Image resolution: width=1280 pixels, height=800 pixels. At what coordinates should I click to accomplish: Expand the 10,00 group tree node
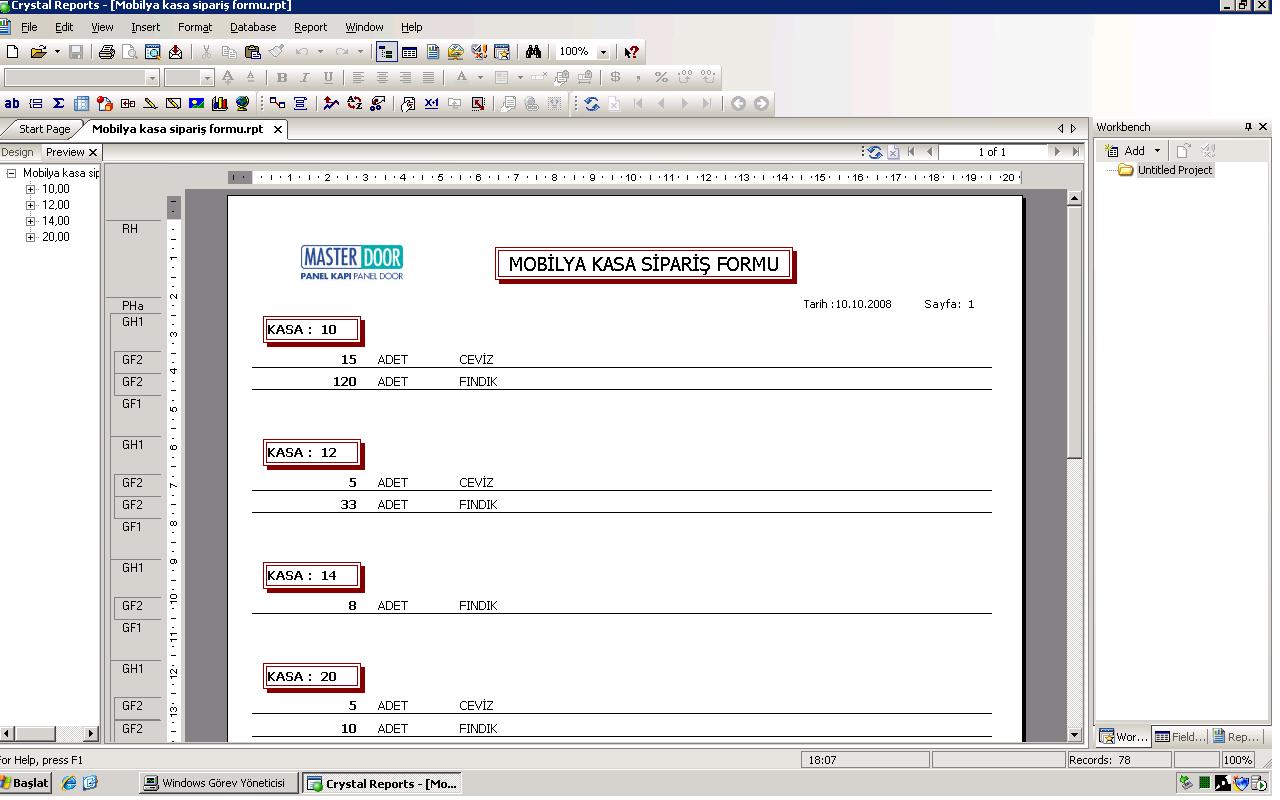pyautogui.click(x=31, y=189)
